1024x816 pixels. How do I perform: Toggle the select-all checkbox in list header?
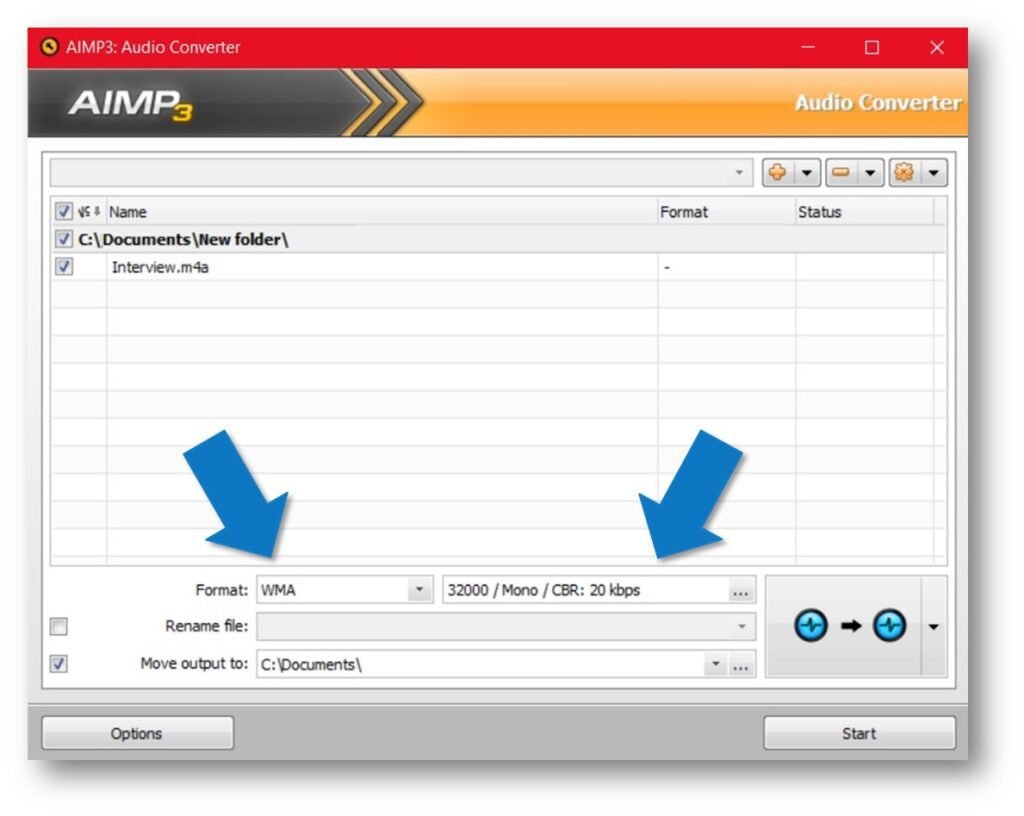(63, 212)
